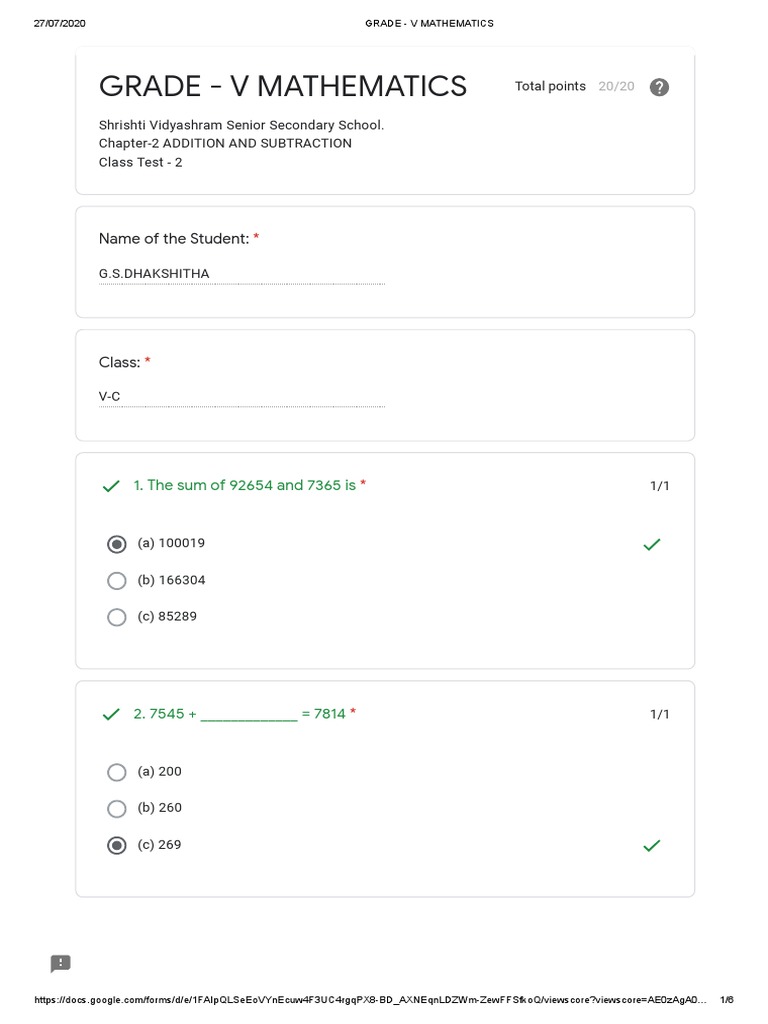Choose option (b) 166304 radio button
This screenshot has width=768, height=1024.
117,581
